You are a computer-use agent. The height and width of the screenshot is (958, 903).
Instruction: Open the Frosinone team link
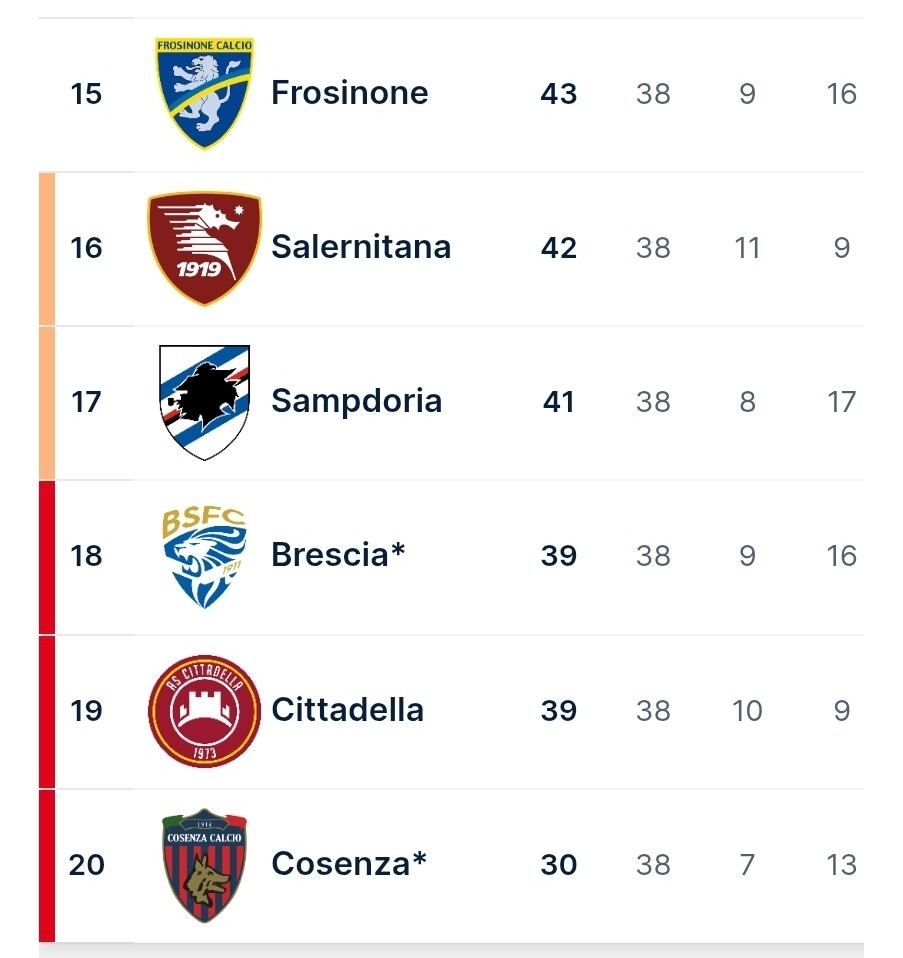tap(349, 93)
